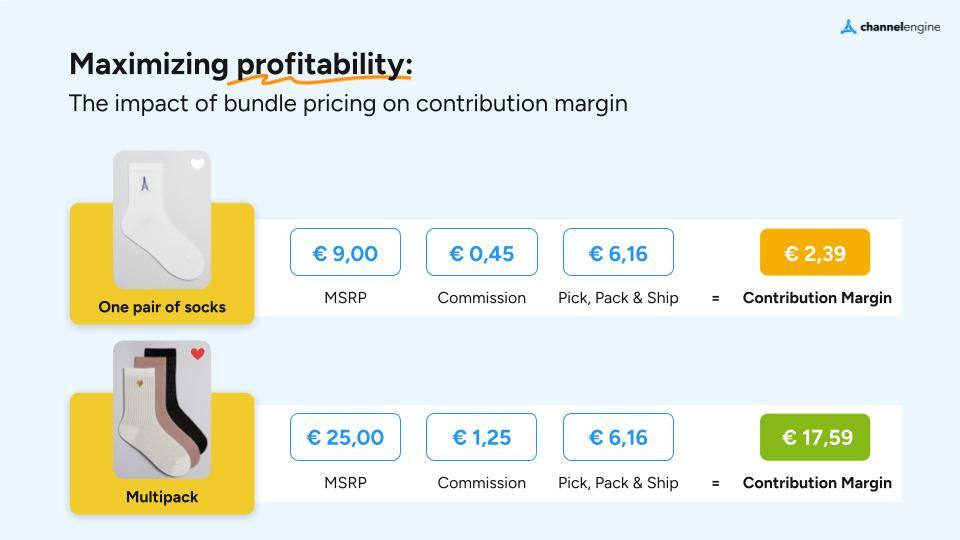
Task: Toggle white heart on single sock image
Action: point(198,164)
